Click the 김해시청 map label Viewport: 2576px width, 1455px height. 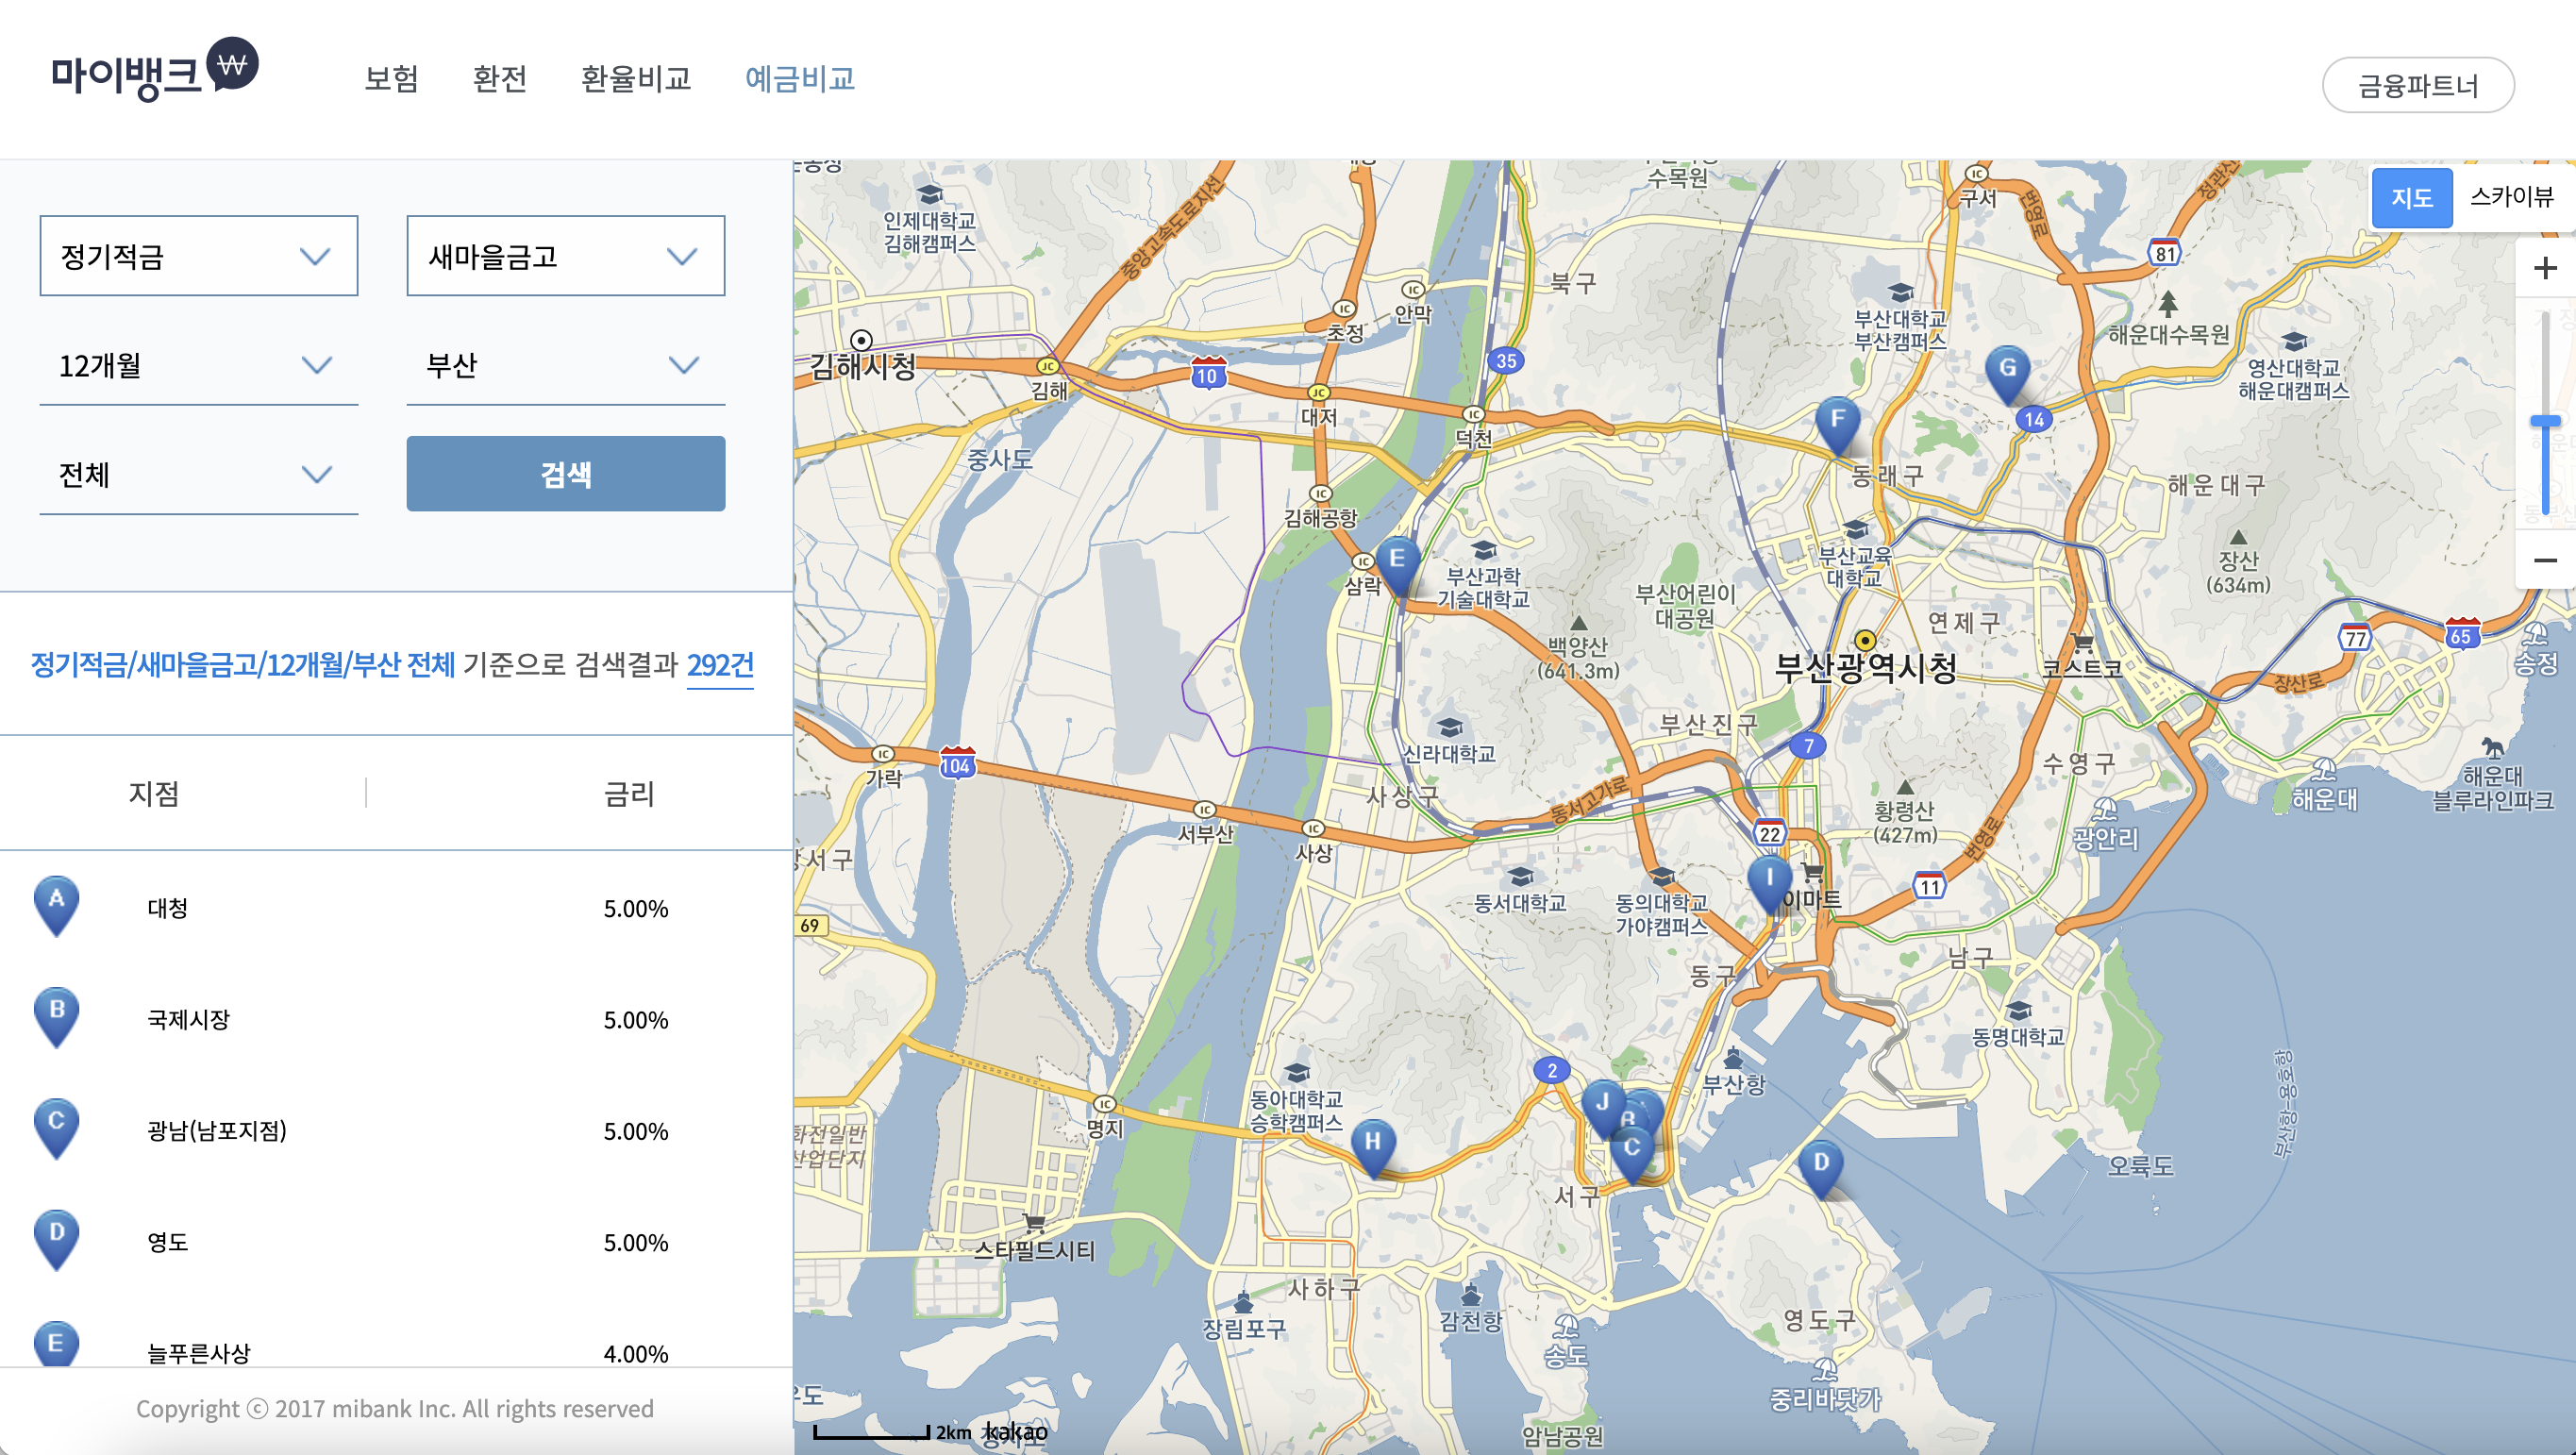point(863,366)
